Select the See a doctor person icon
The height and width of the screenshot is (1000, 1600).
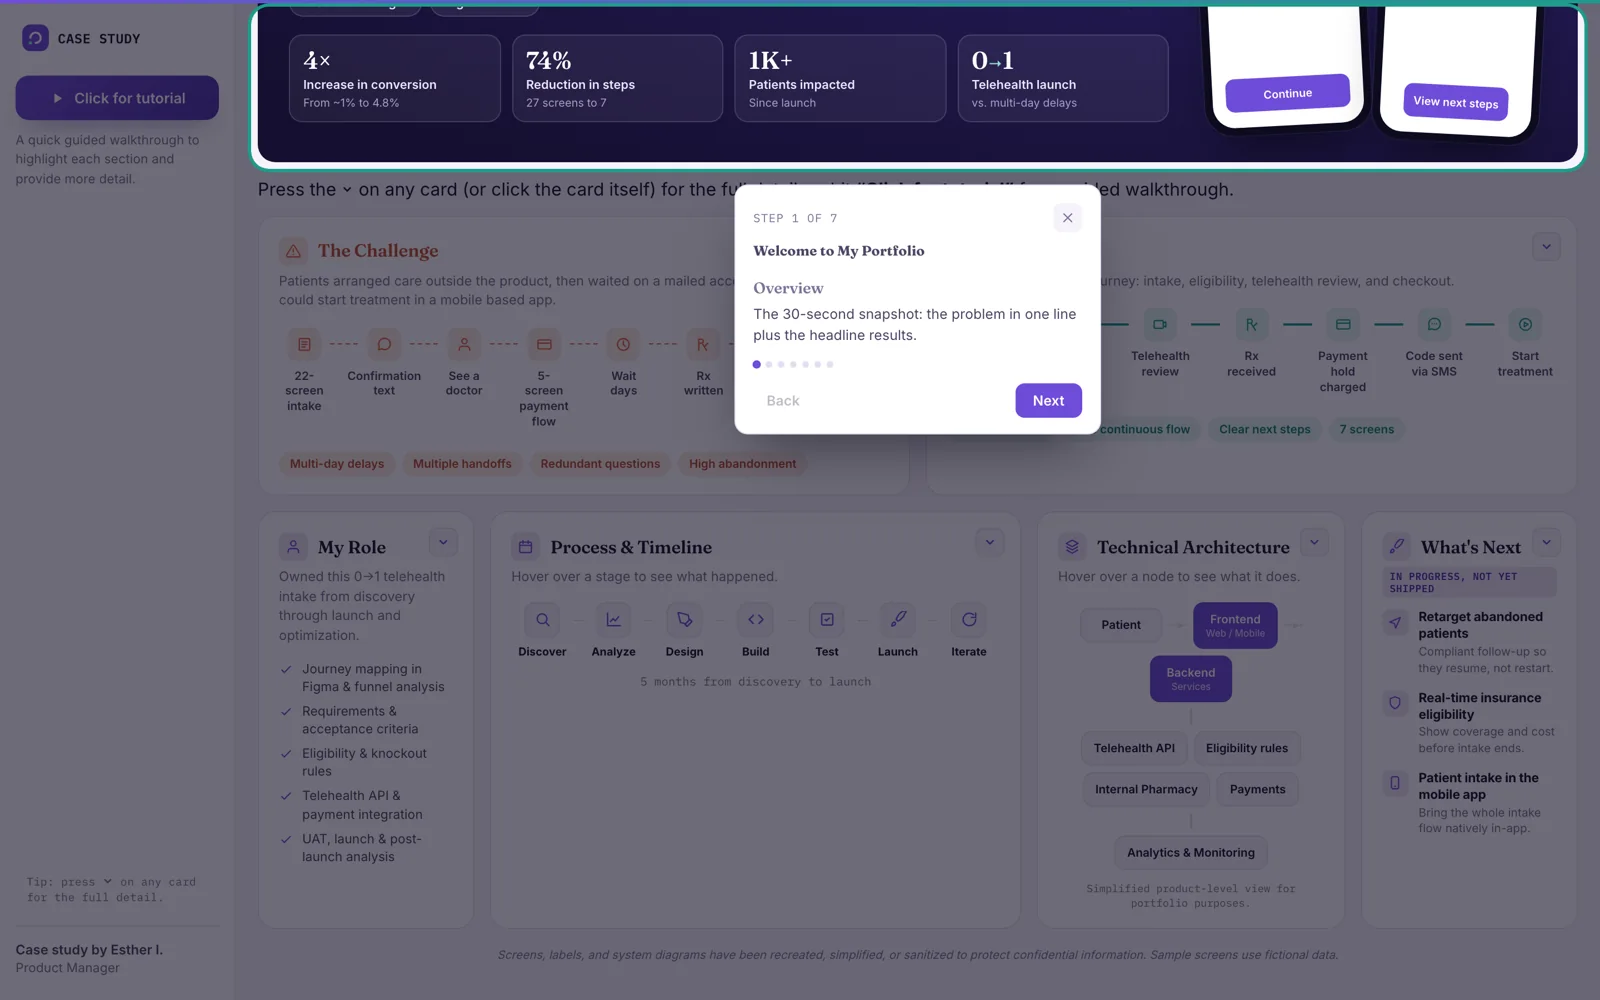tap(464, 344)
